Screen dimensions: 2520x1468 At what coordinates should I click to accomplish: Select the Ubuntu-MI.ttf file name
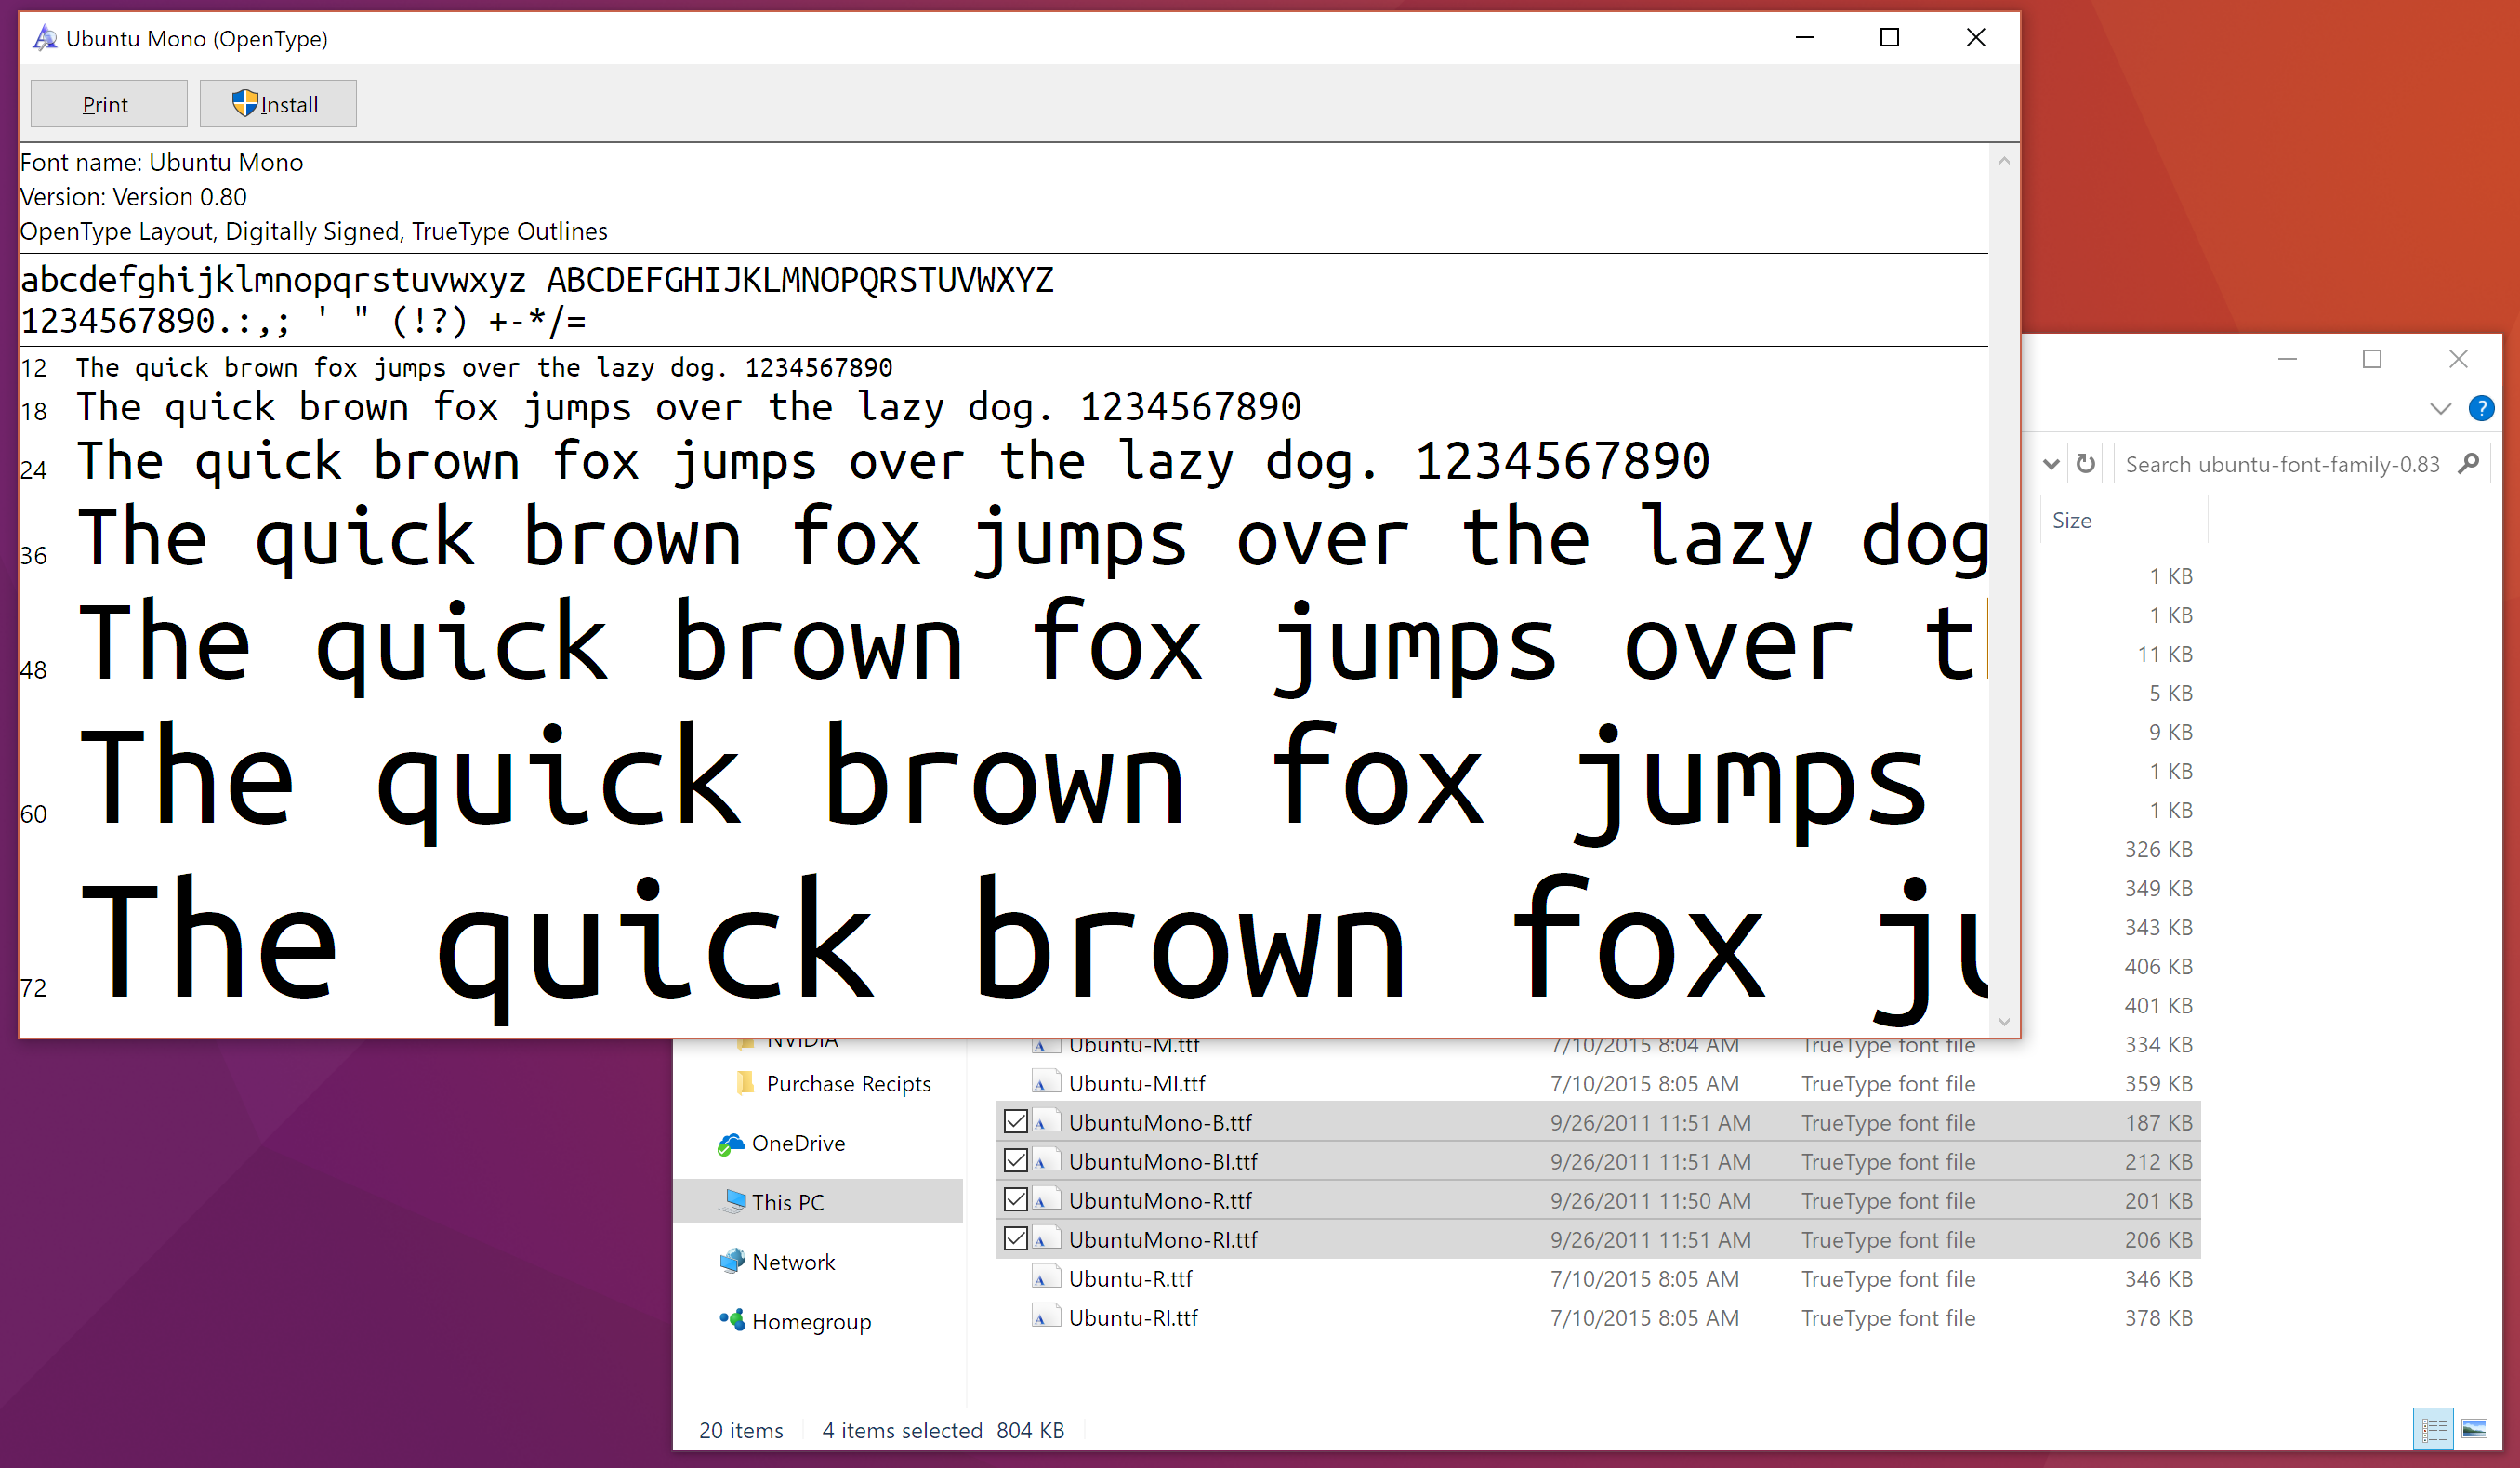[x=1137, y=1083]
